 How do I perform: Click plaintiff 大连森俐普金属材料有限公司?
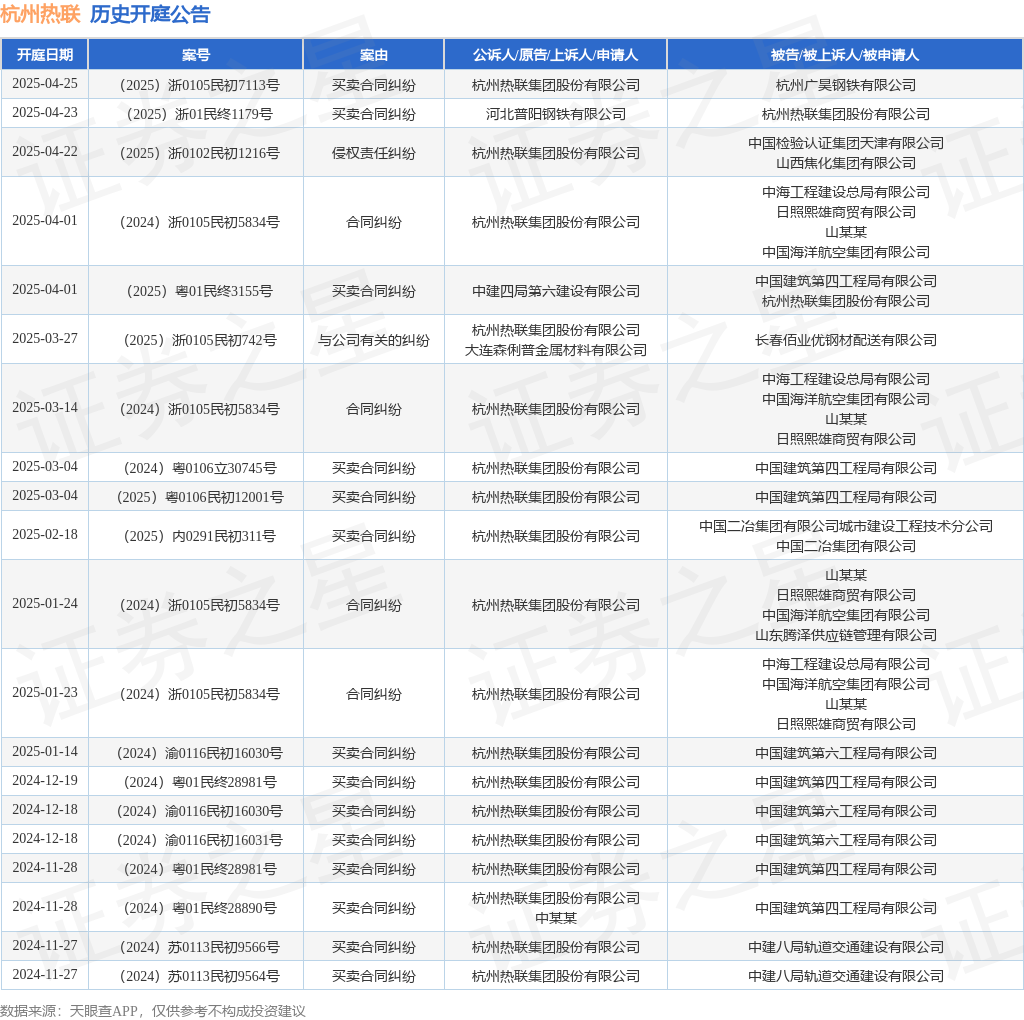[555, 350]
